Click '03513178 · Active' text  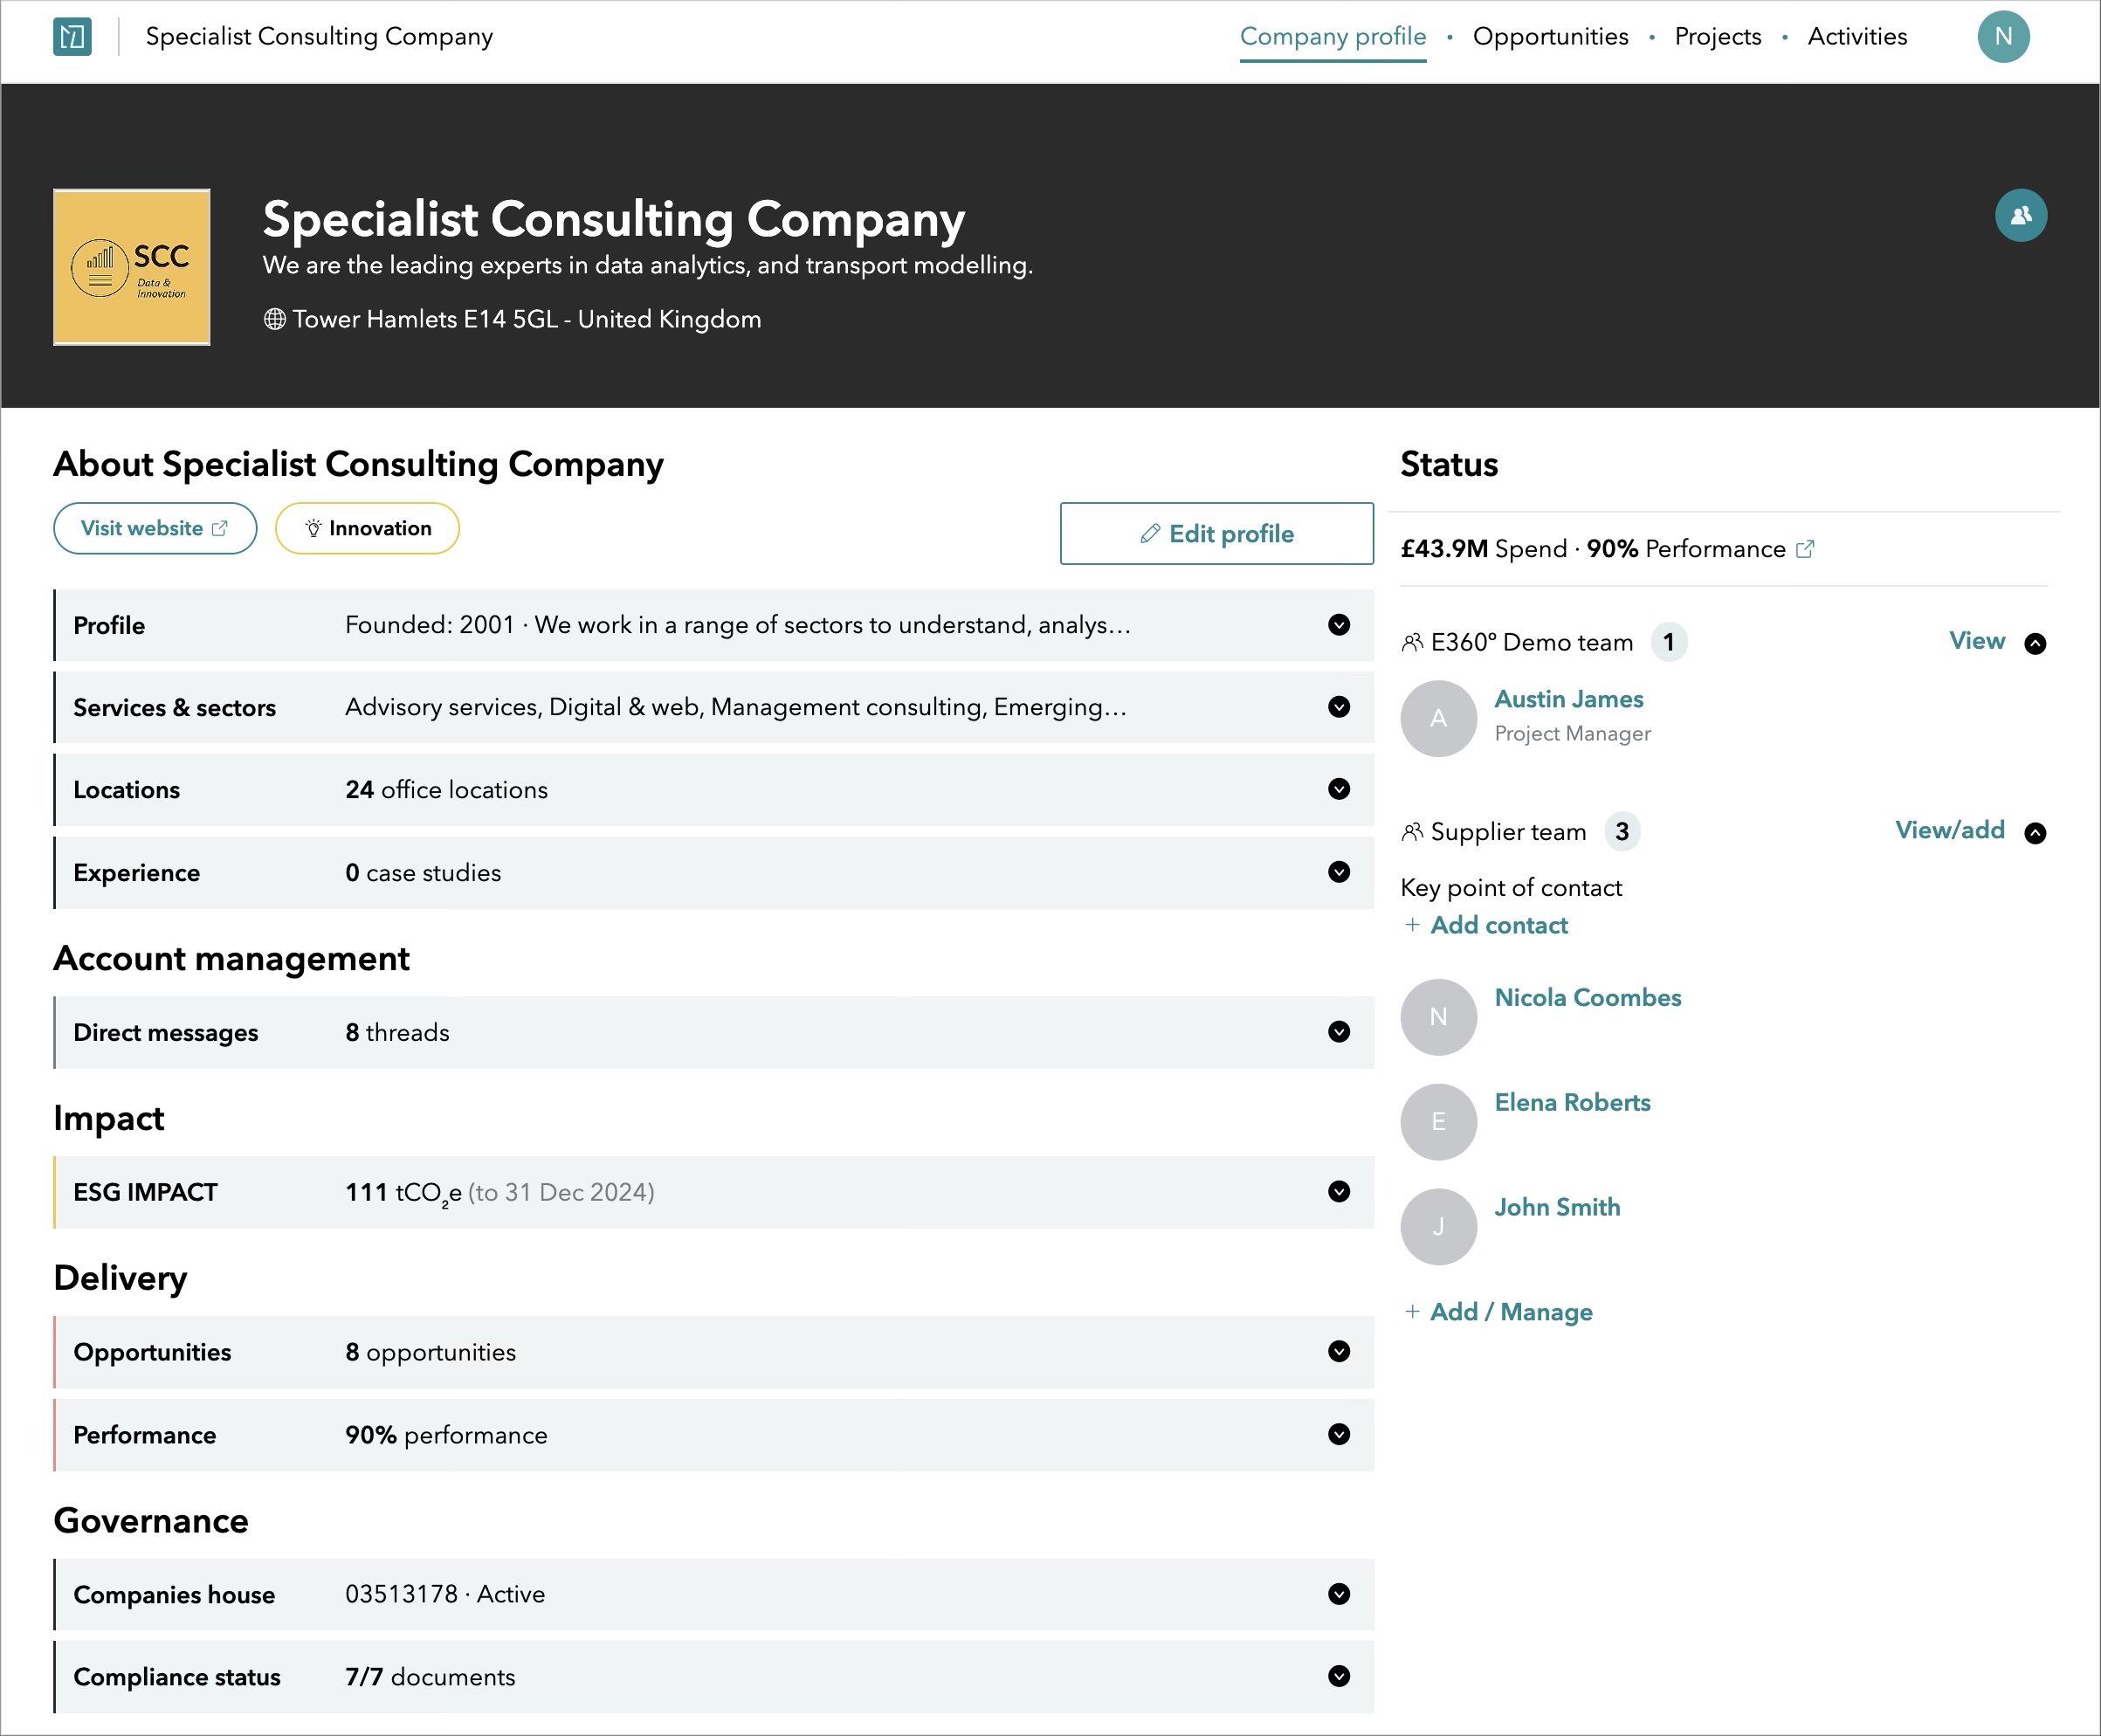(x=445, y=1594)
